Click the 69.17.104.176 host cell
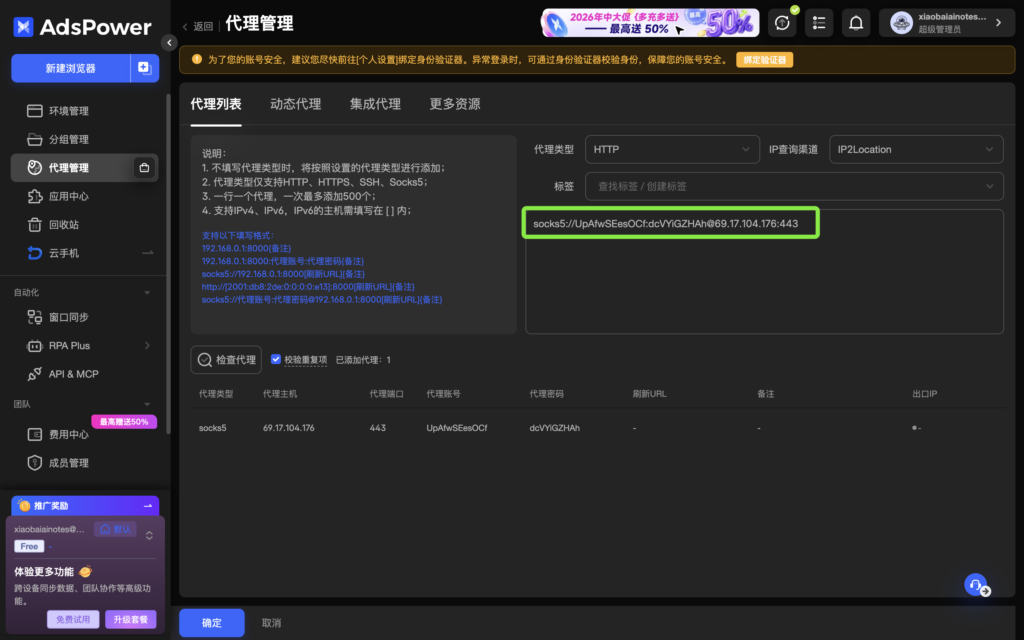The image size is (1024, 640). (289, 428)
